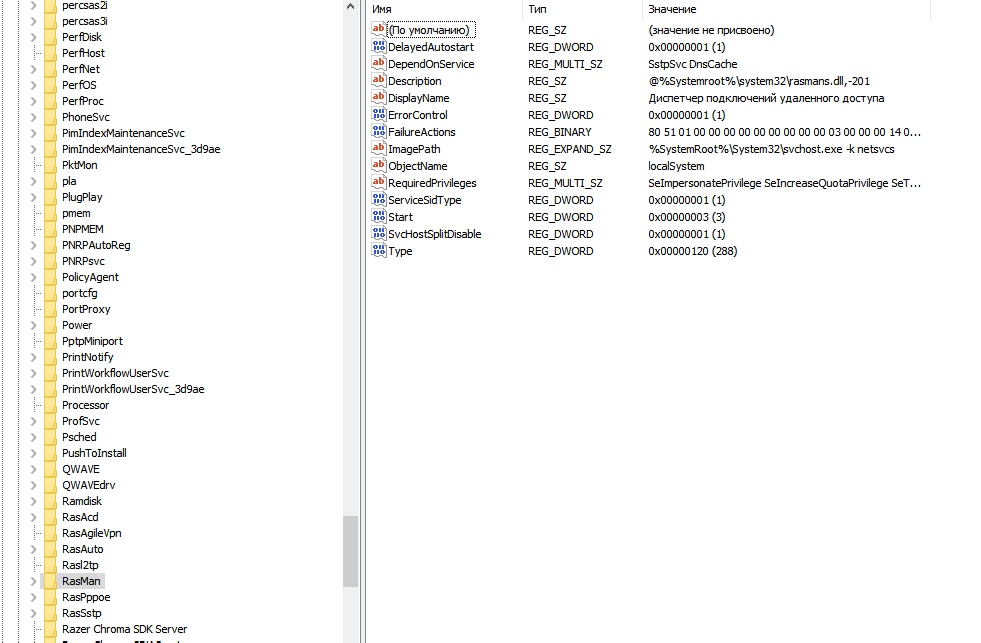
Task: Click the Ramdisk folder icon
Action: coord(50,501)
